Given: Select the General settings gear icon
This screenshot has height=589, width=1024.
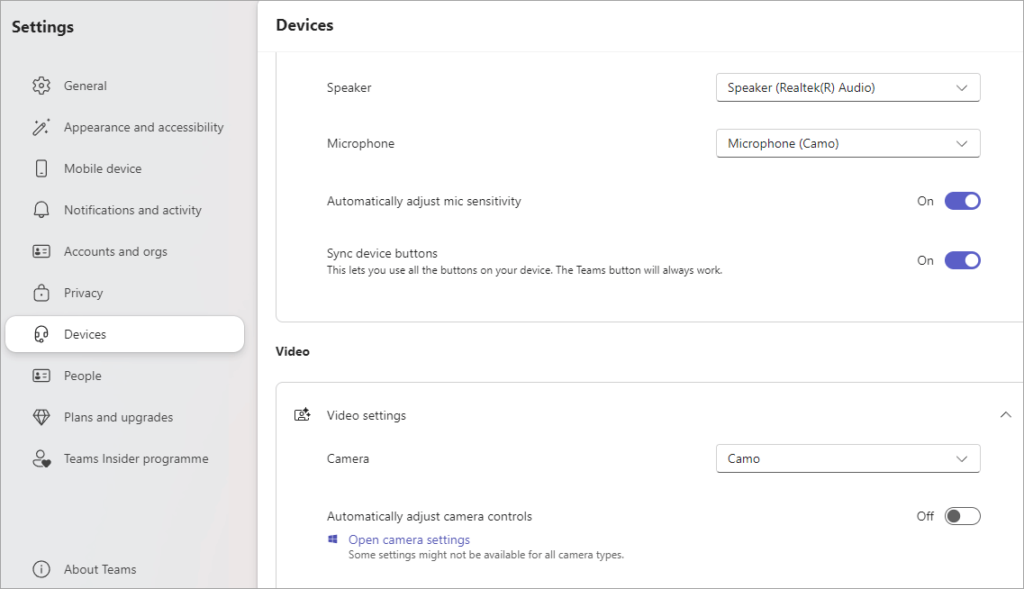Looking at the screenshot, I should [x=41, y=85].
